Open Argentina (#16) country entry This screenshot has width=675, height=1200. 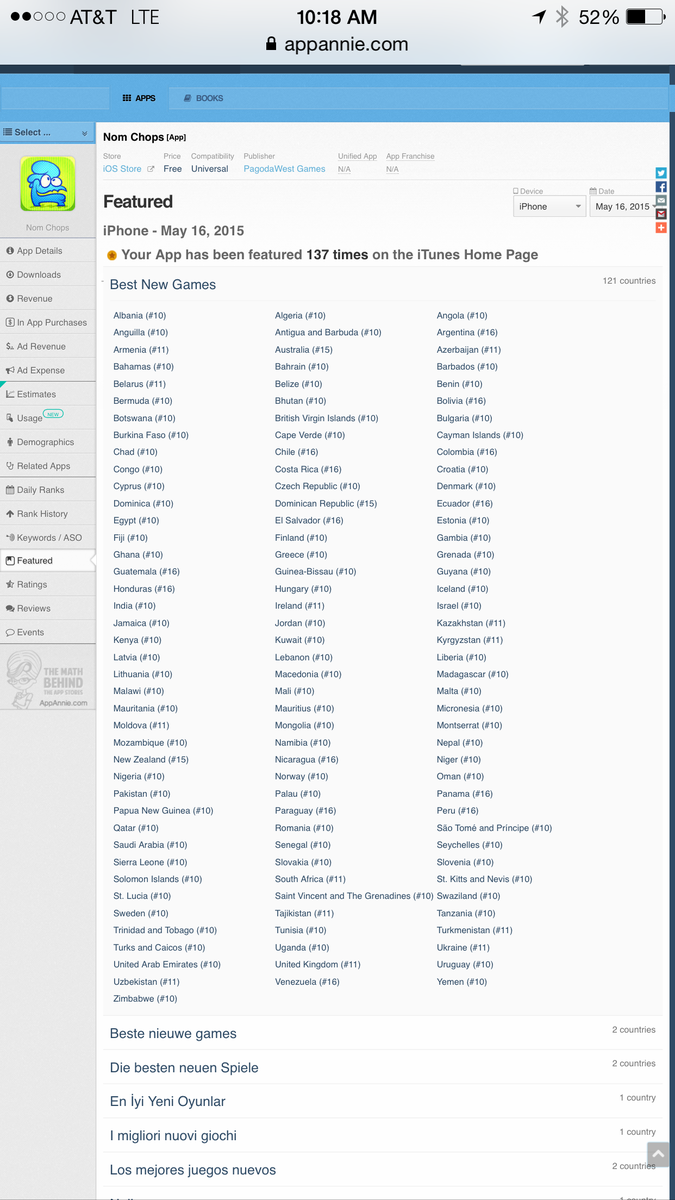tap(467, 333)
